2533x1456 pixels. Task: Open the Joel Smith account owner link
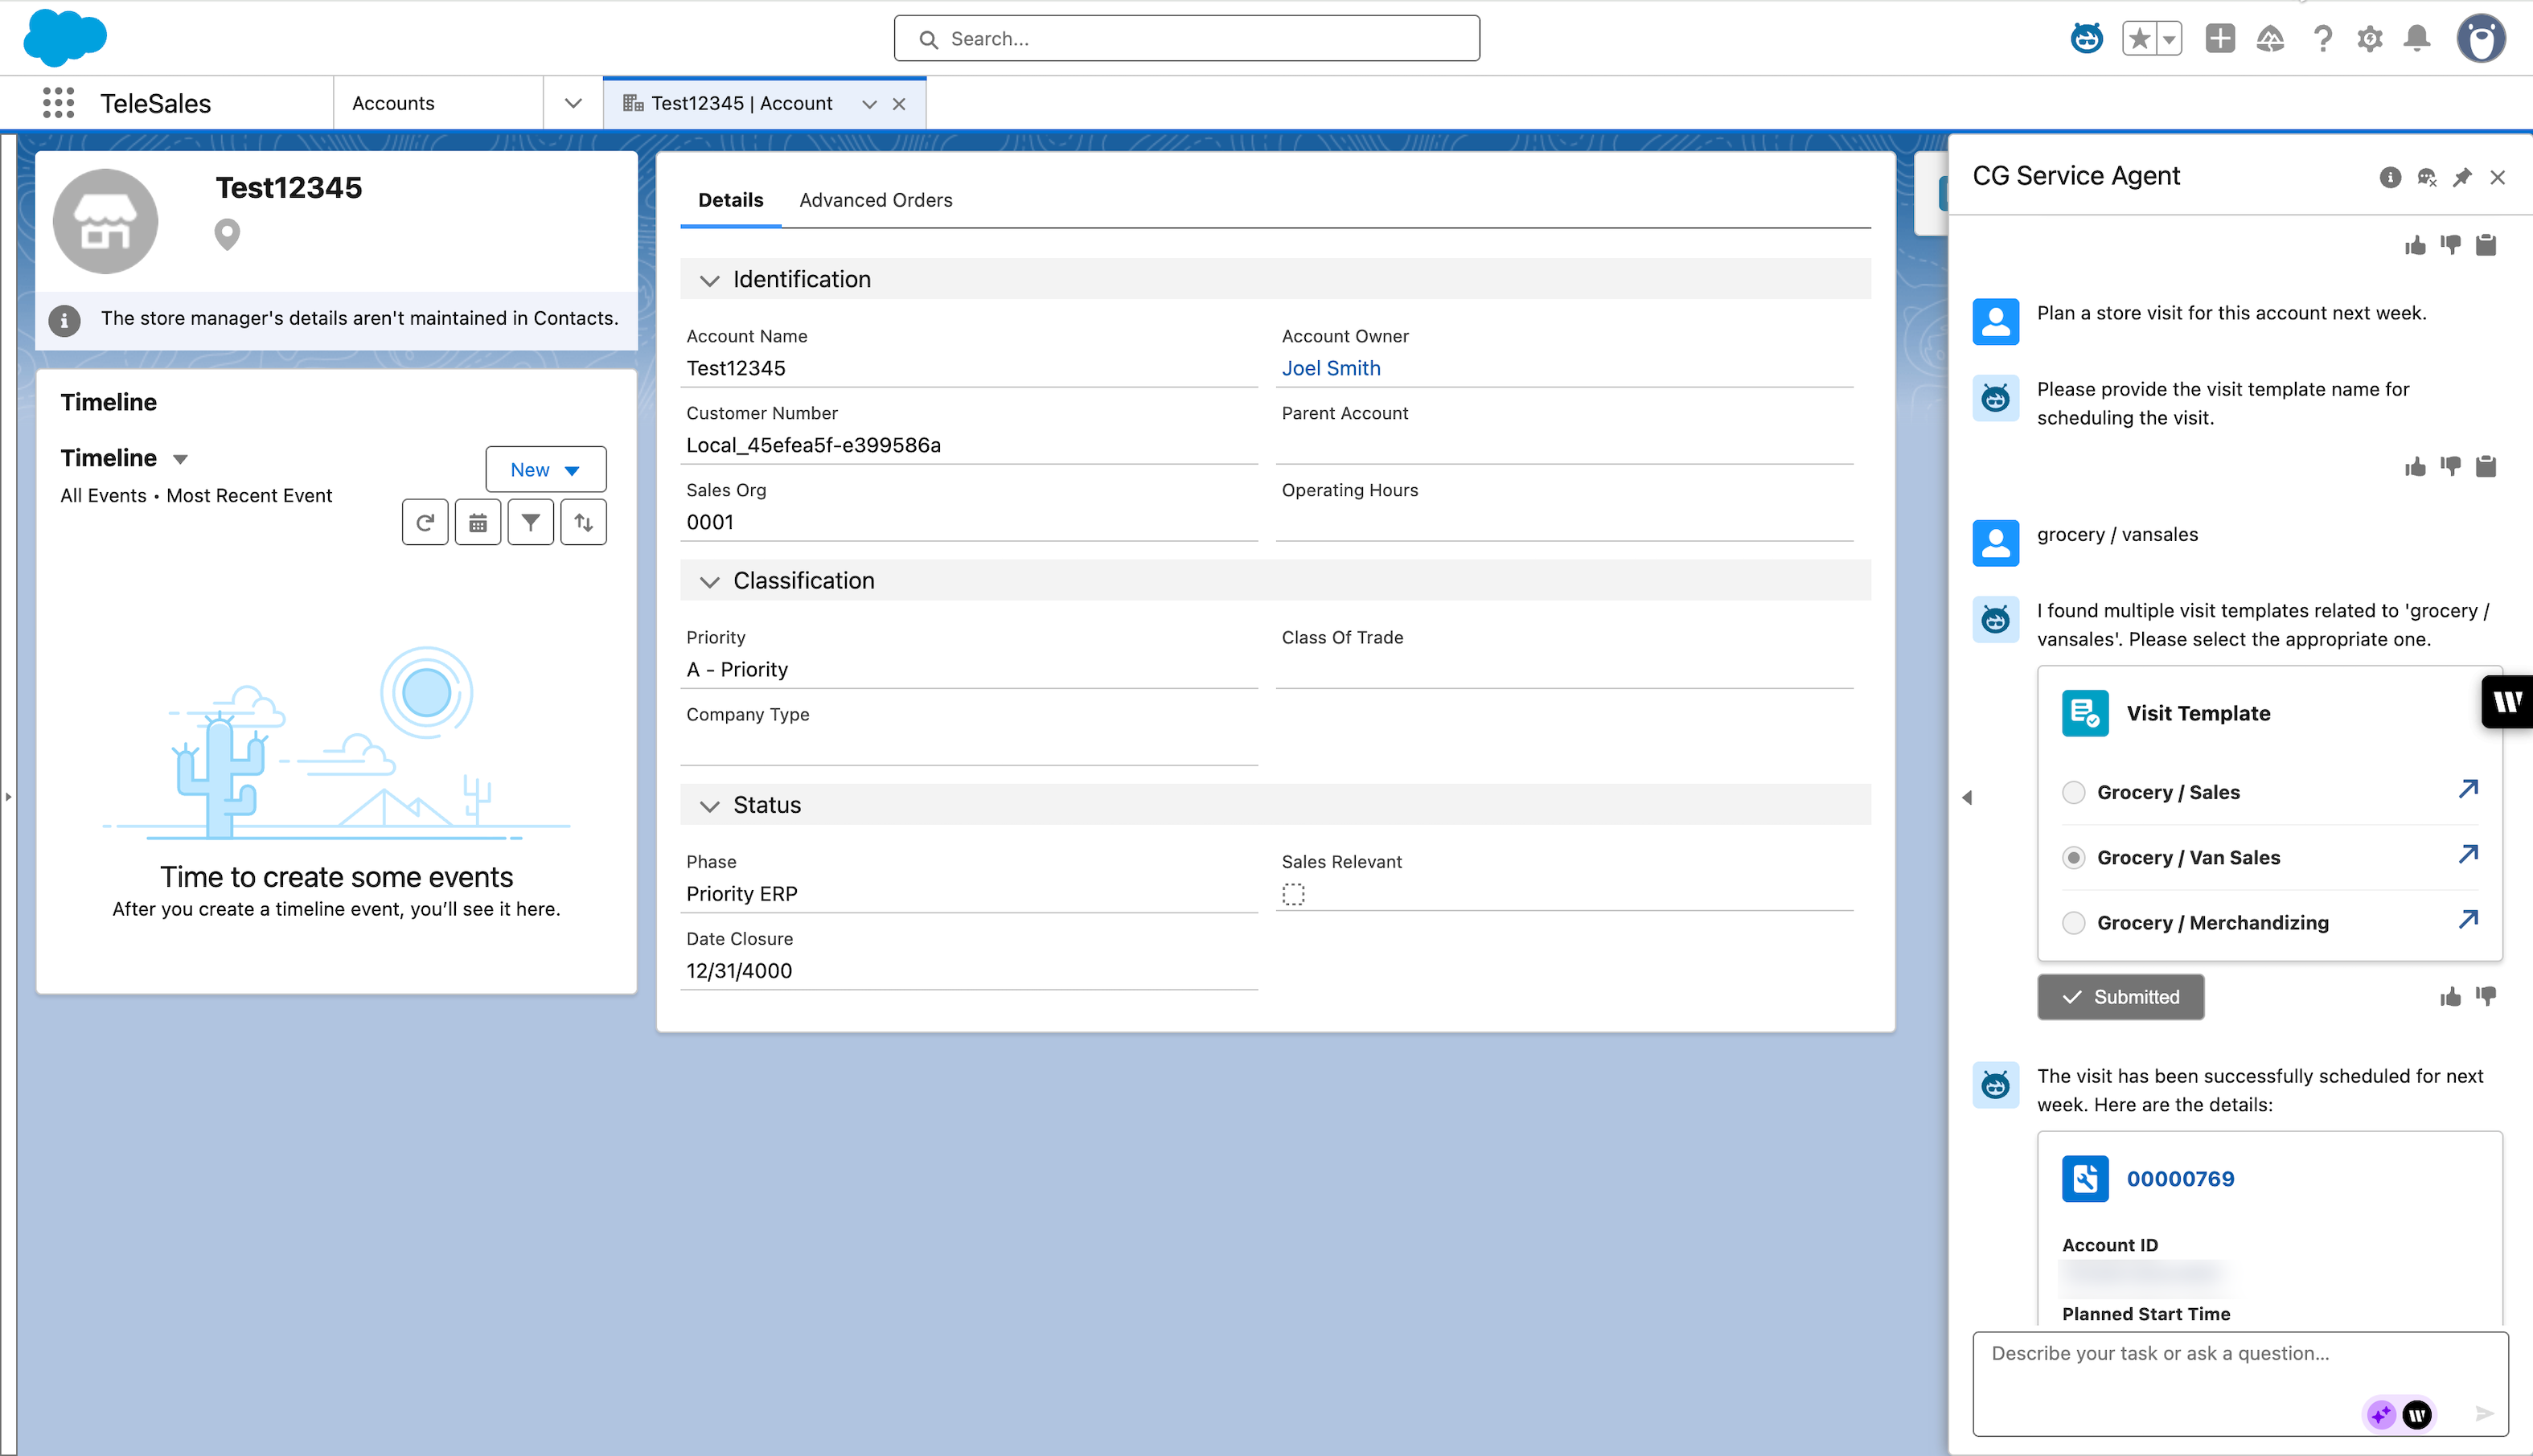click(1331, 368)
